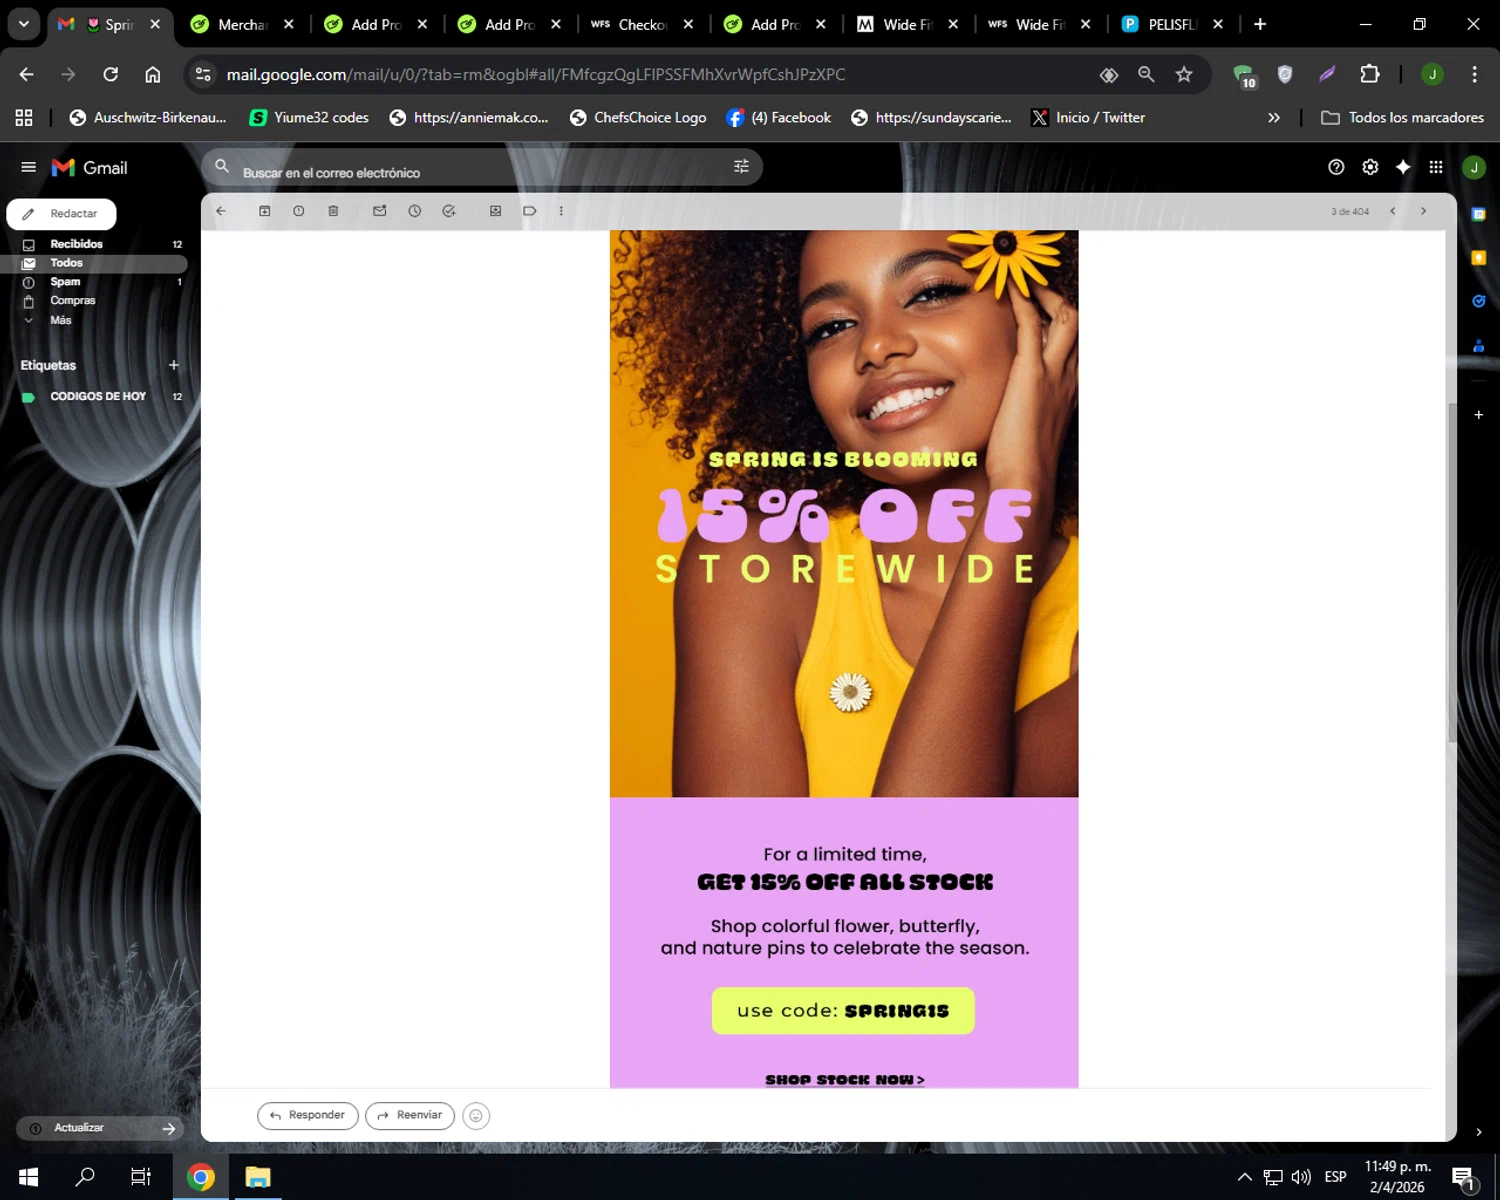The width and height of the screenshot is (1500, 1200).
Task: Click the Actualizar button in the sidebar
Action: (100, 1128)
